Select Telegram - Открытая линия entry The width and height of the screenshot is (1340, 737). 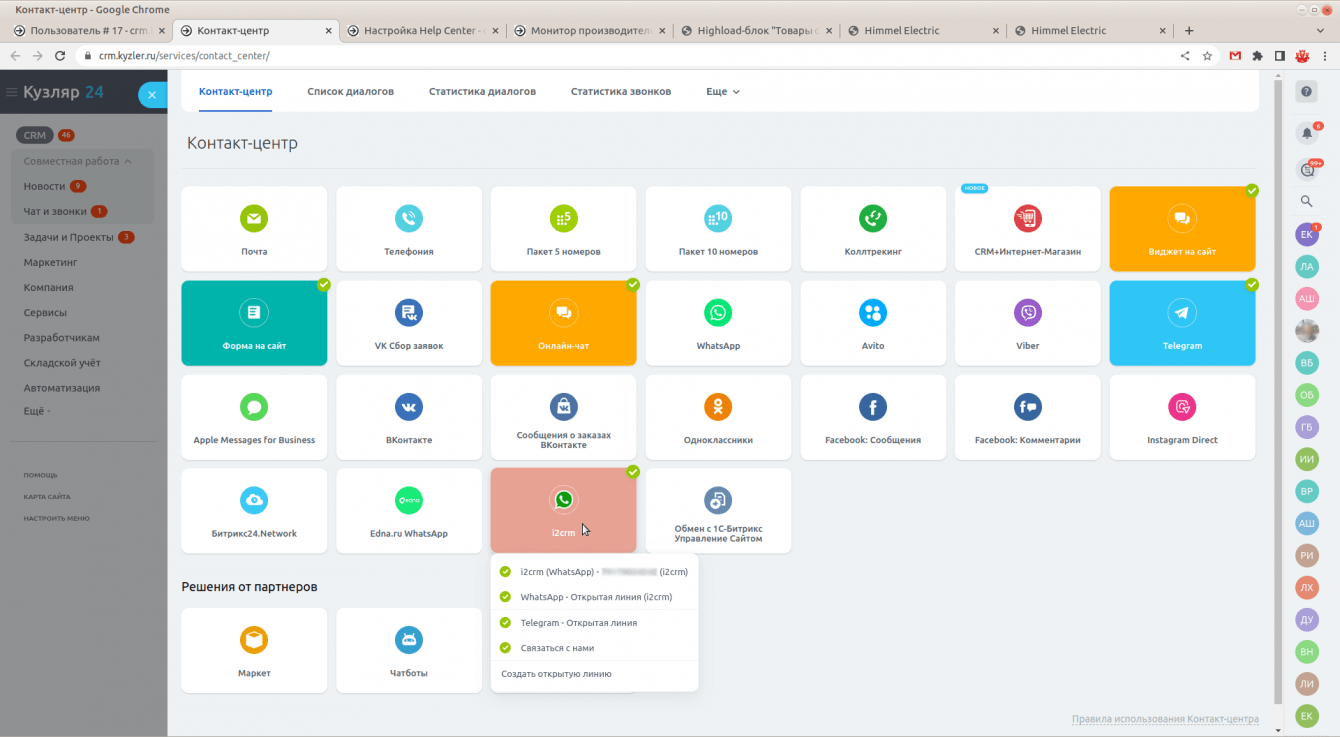point(594,623)
